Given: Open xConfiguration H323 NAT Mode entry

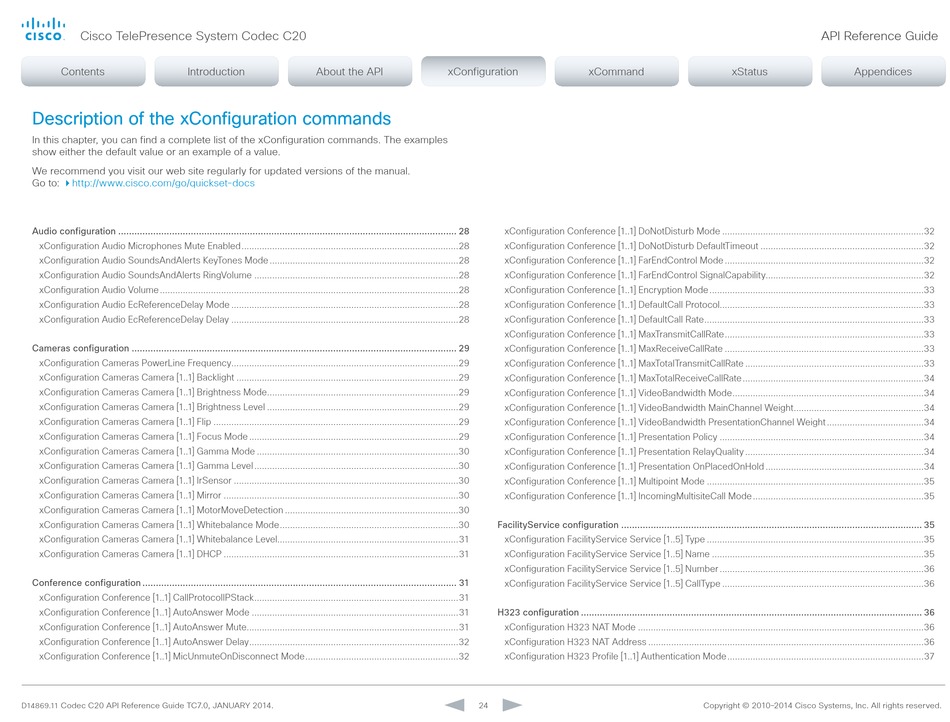Looking at the screenshot, I should pos(719,627).
